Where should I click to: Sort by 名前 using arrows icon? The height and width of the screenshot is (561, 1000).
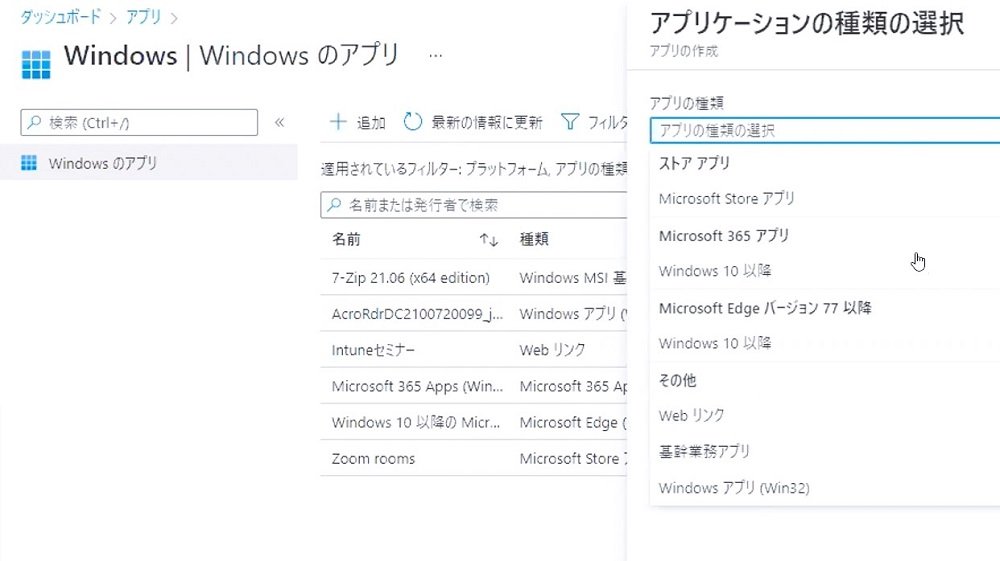[489, 240]
